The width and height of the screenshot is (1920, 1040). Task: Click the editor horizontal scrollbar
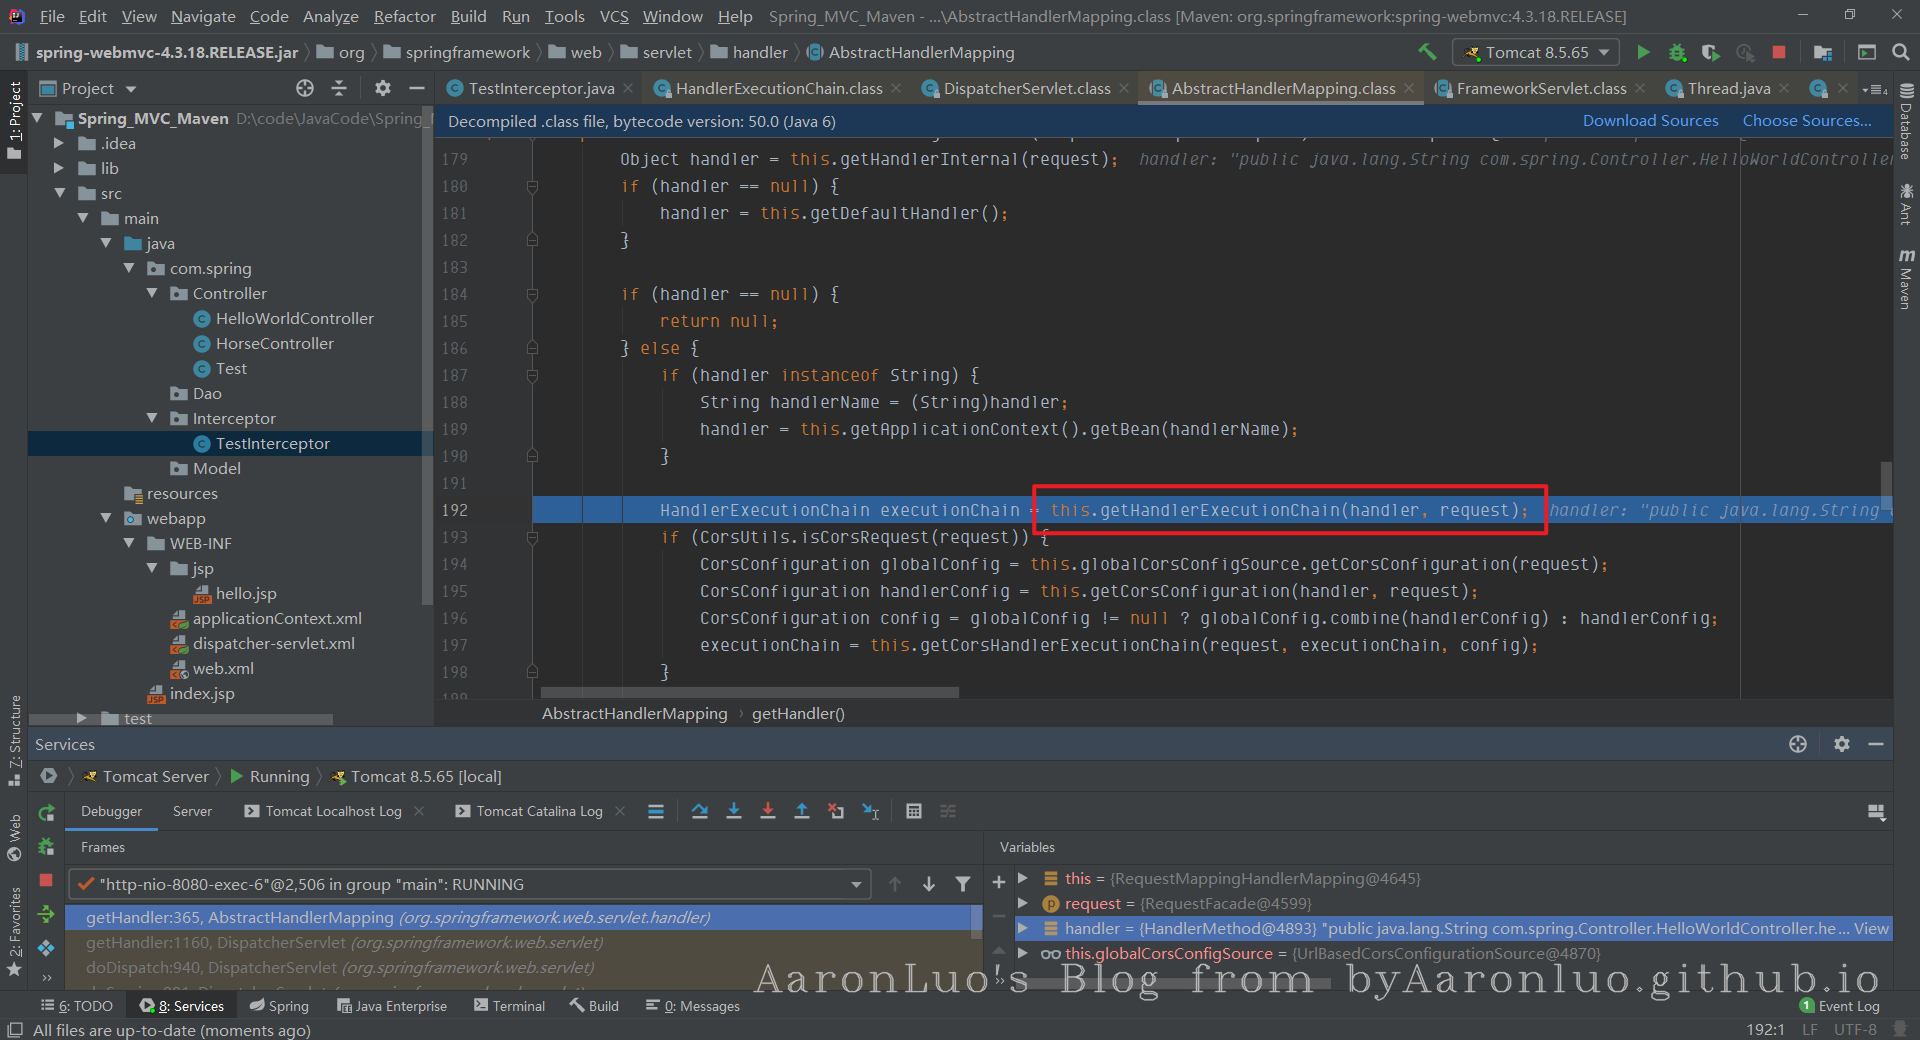[x=750, y=692]
